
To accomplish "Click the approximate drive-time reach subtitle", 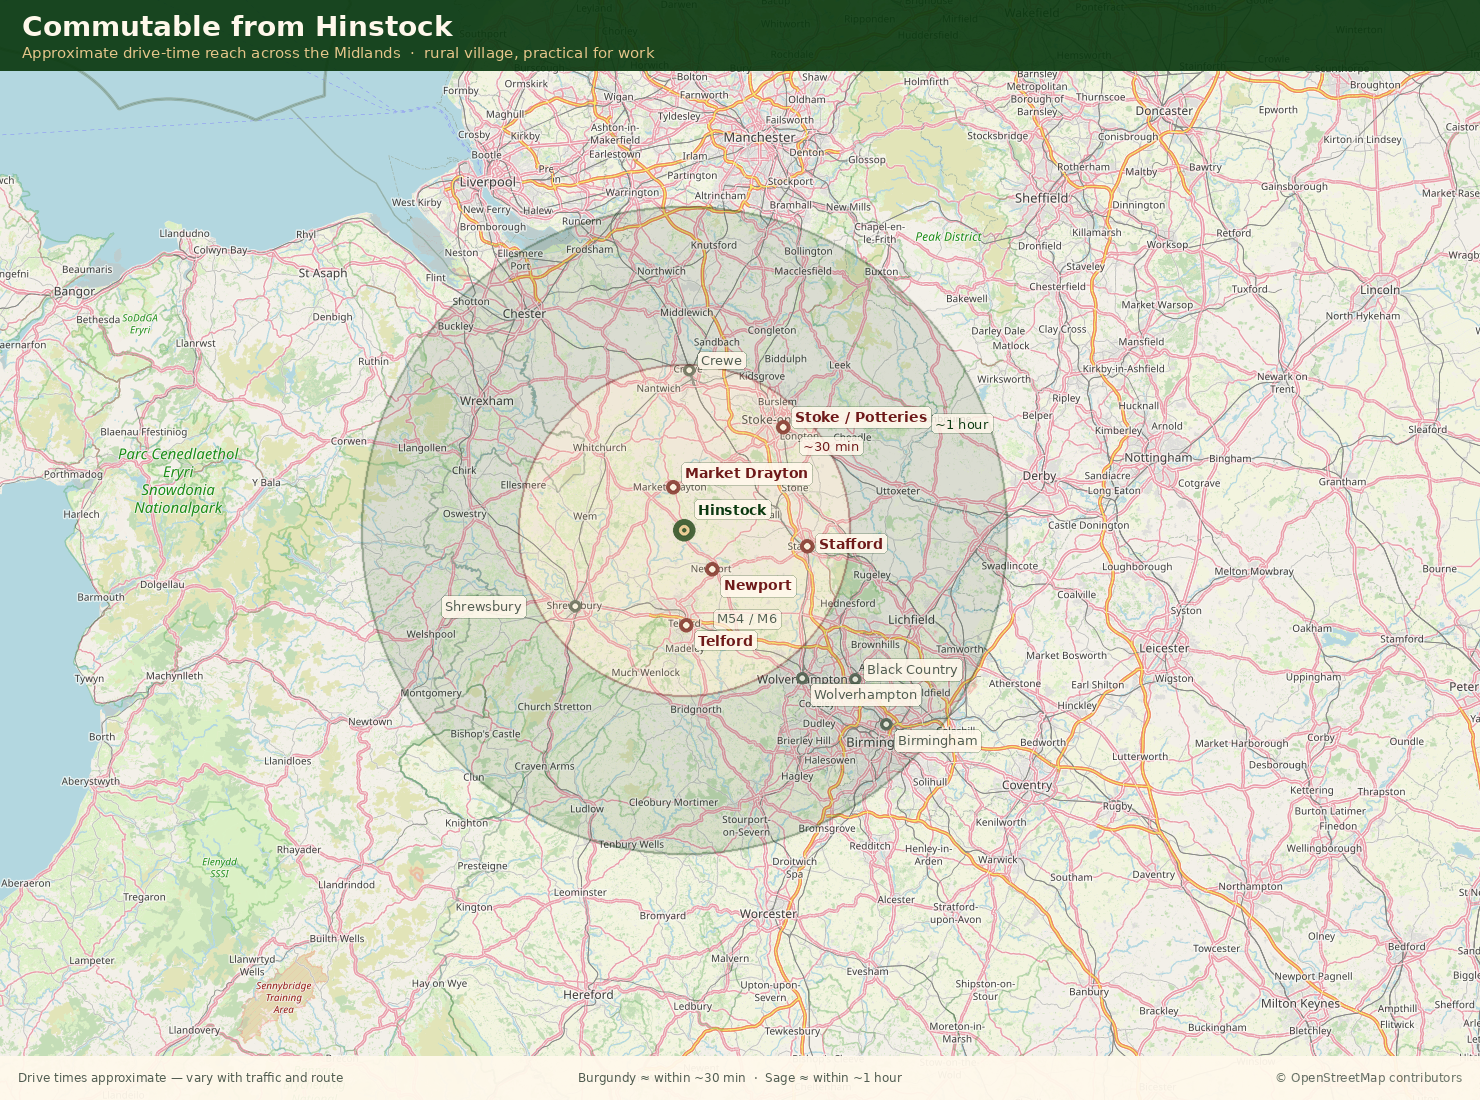I will [x=338, y=53].
